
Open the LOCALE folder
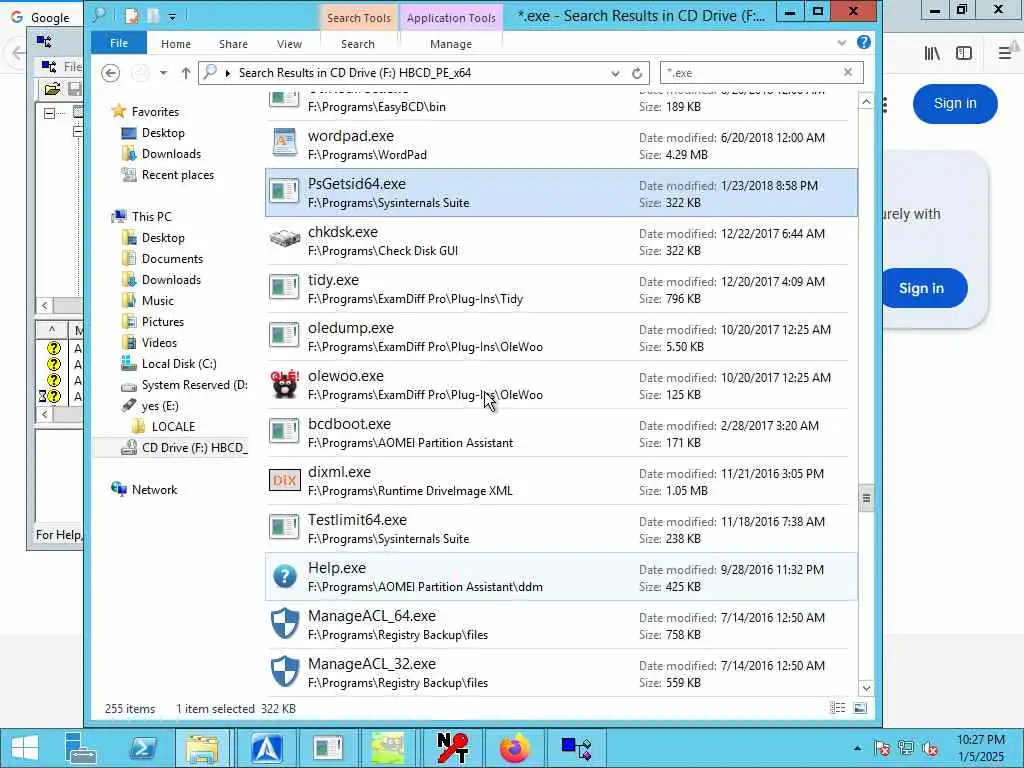[173, 426]
